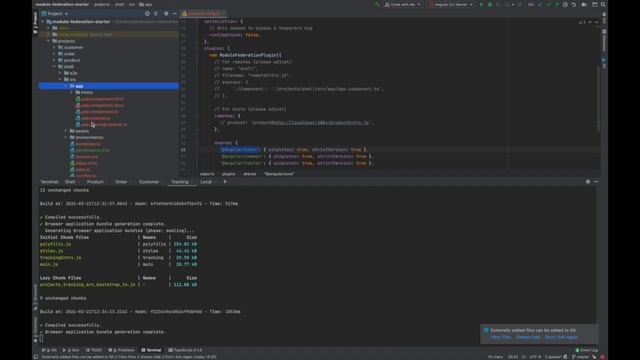Click View Files link in Git notification
640x360 pixels.
tap(500, 337)
